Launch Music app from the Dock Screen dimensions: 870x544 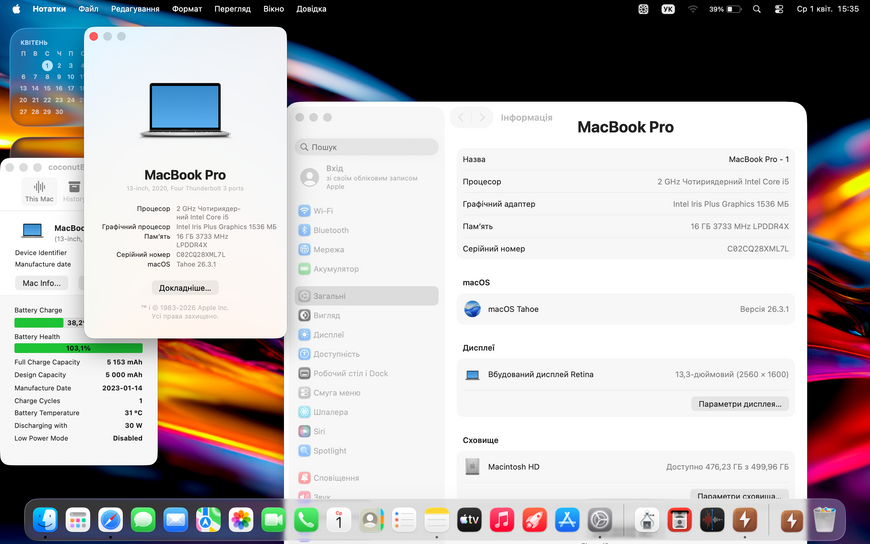pyautogui.click(x=502, y=520)
